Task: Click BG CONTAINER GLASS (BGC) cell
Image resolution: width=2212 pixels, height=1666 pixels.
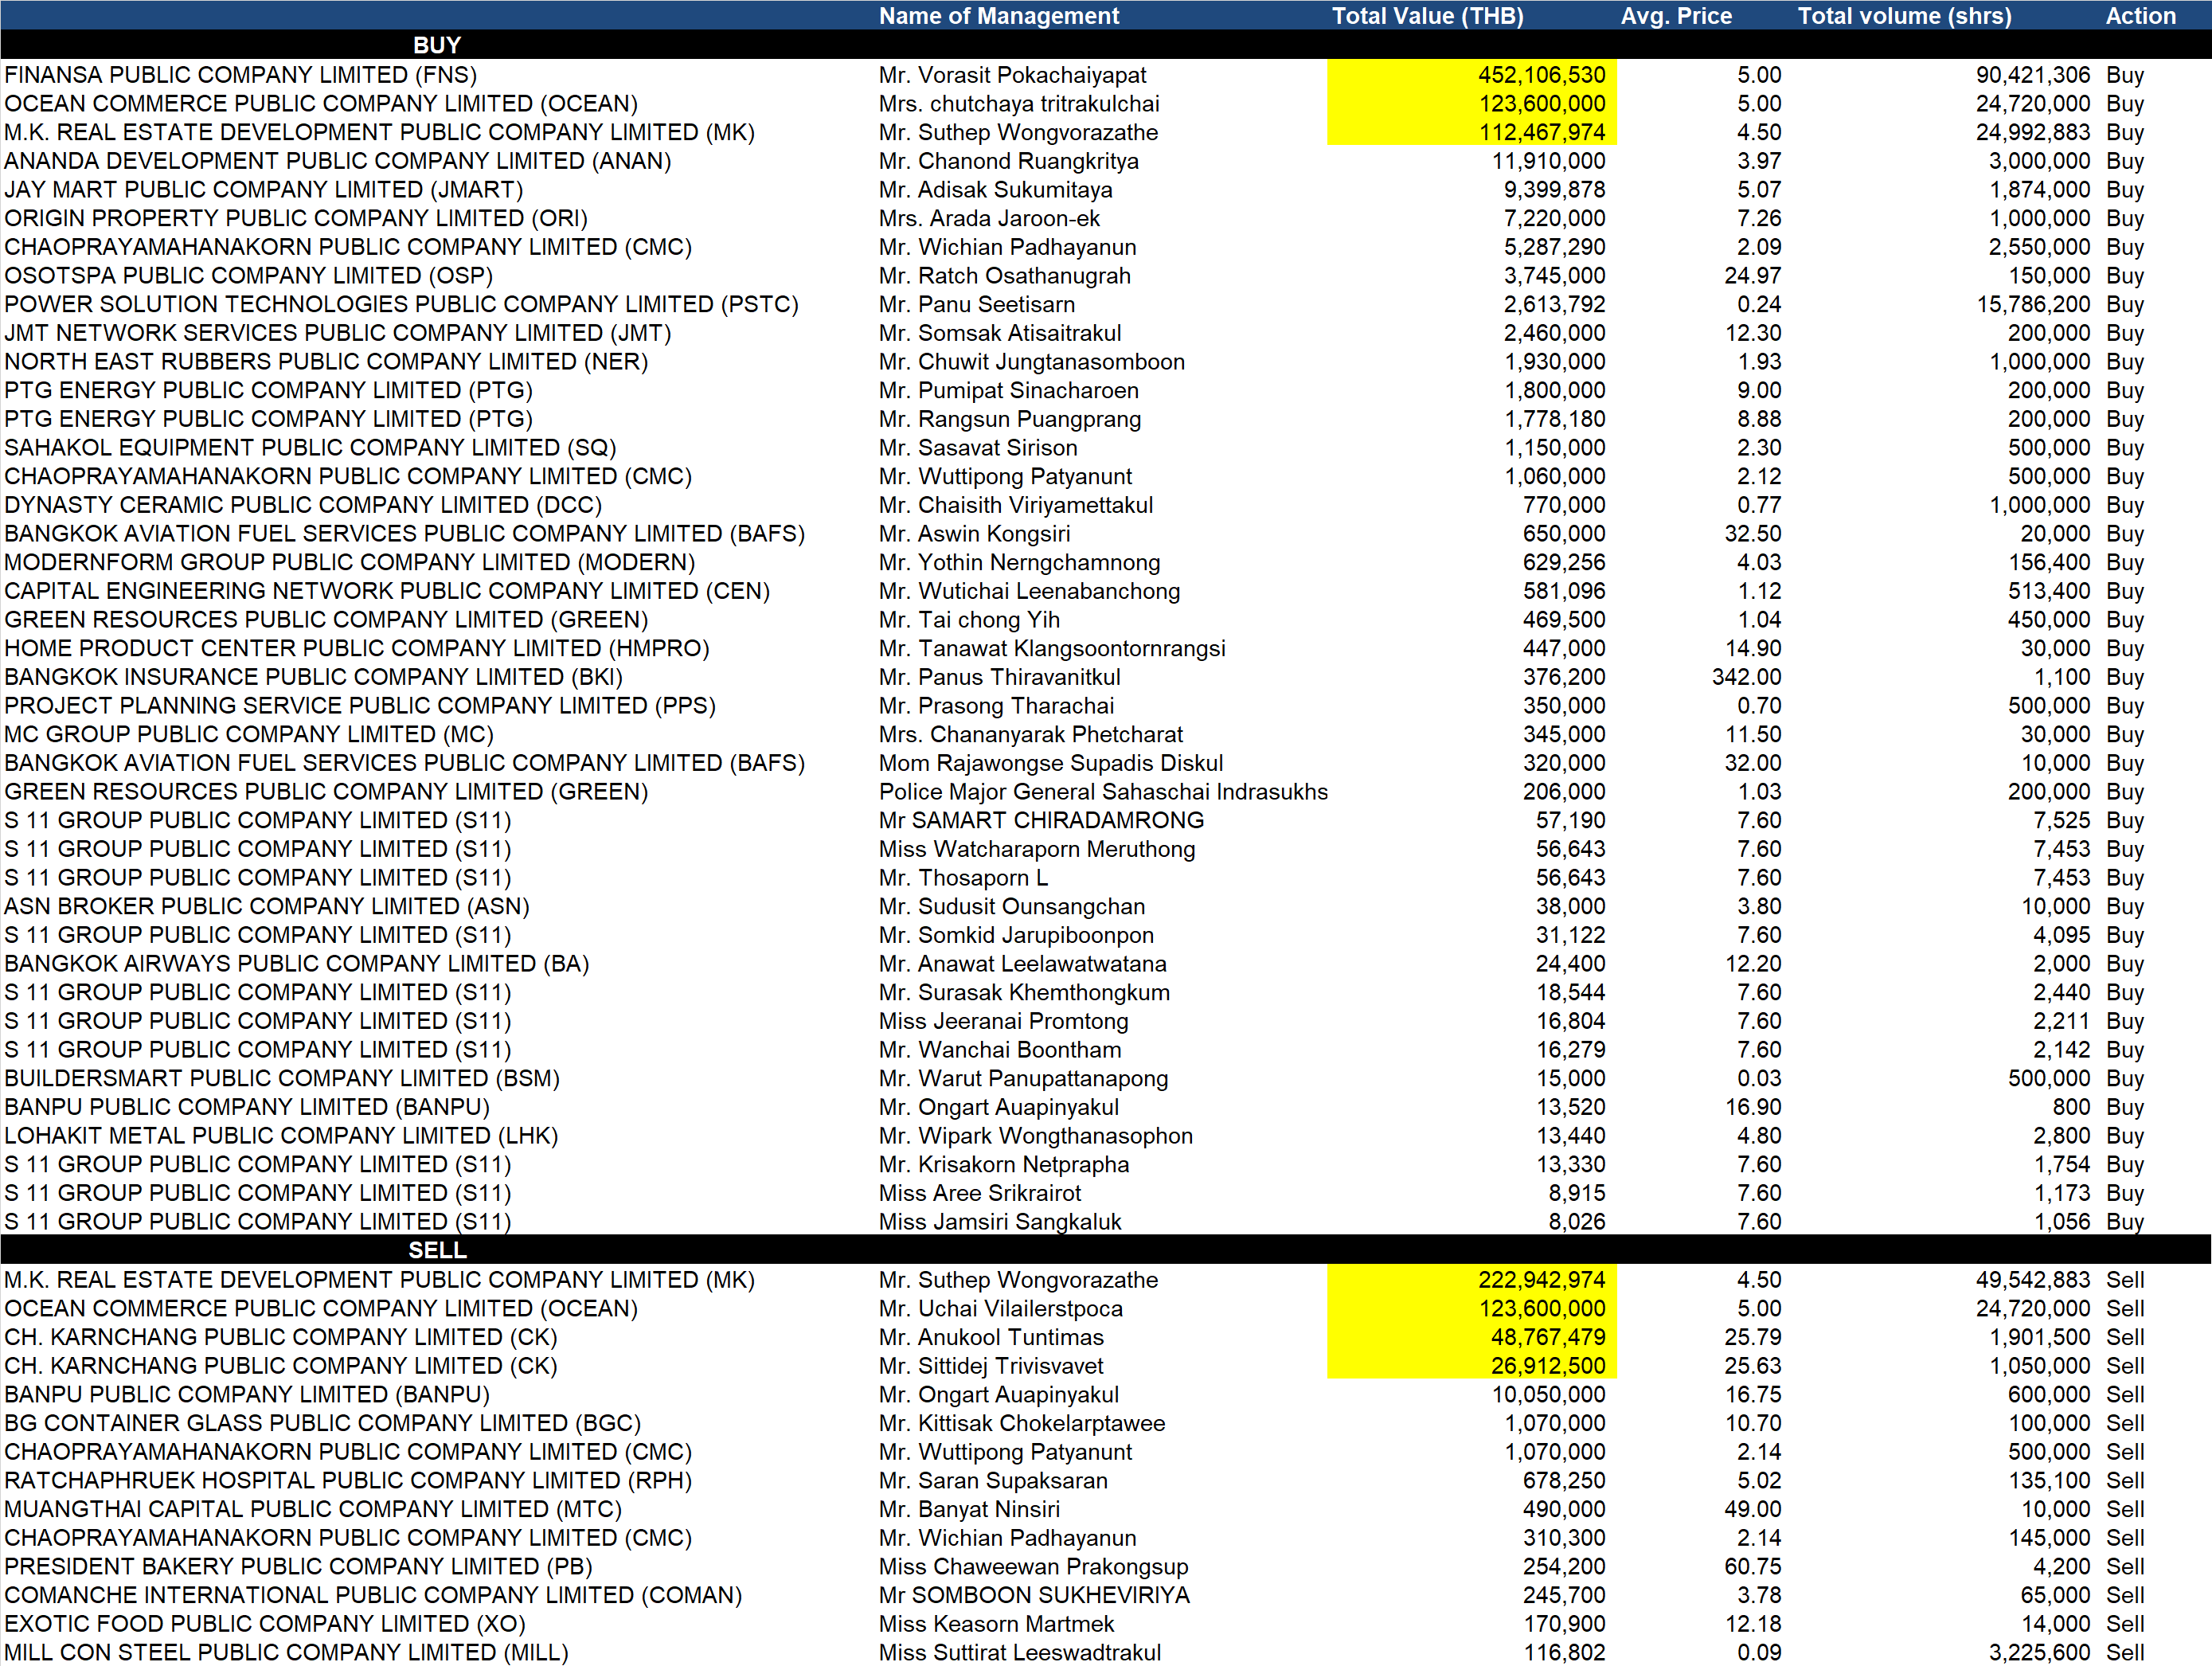Action: [322, 1423]
